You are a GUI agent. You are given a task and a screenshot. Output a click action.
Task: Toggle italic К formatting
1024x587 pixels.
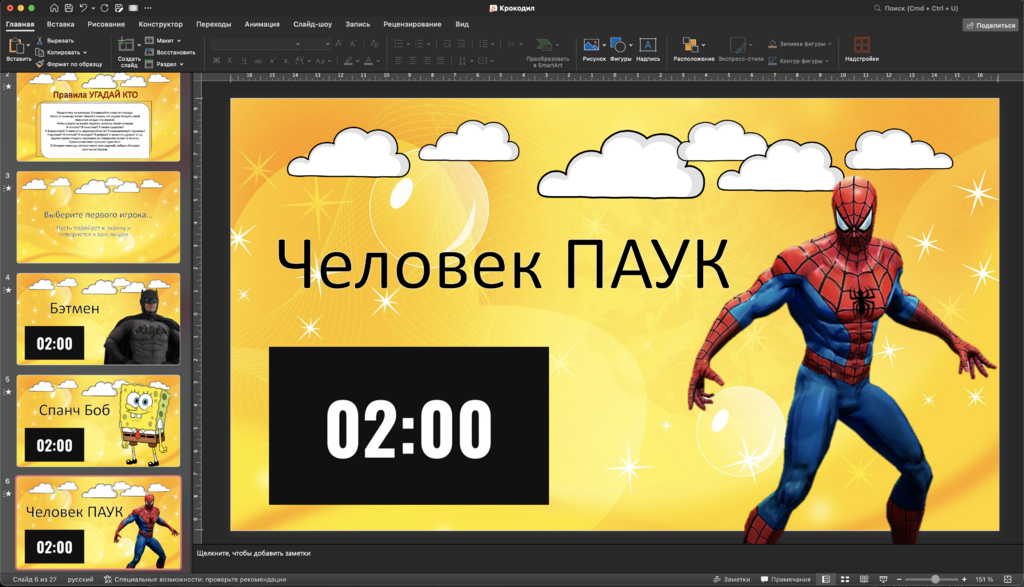tap(230, 61)
